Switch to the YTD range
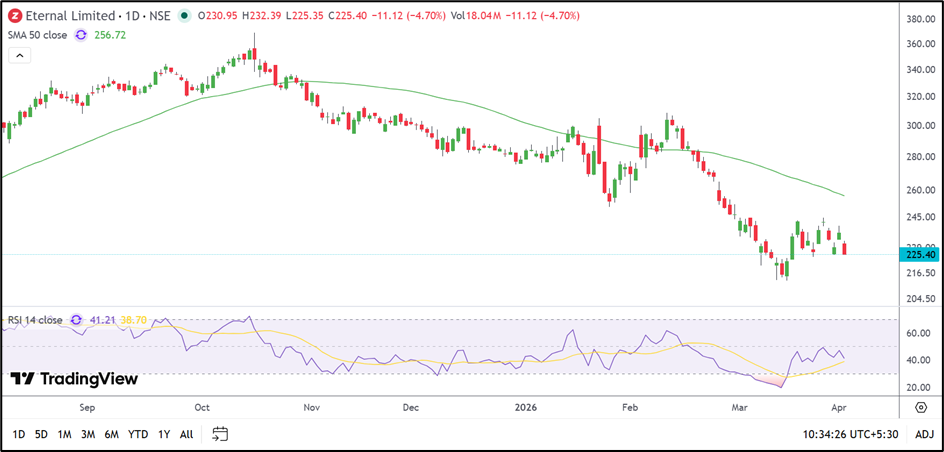Viewport: 944px width, 452px height. pyautogui.click(x=139, y=434)
